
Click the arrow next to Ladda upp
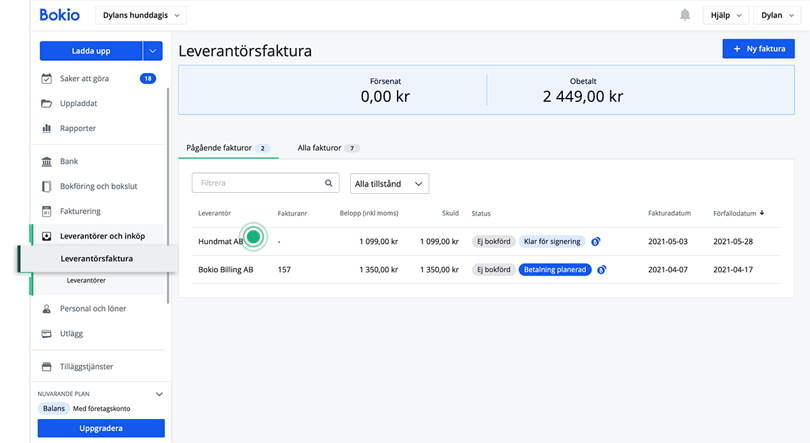pos(153,50)
